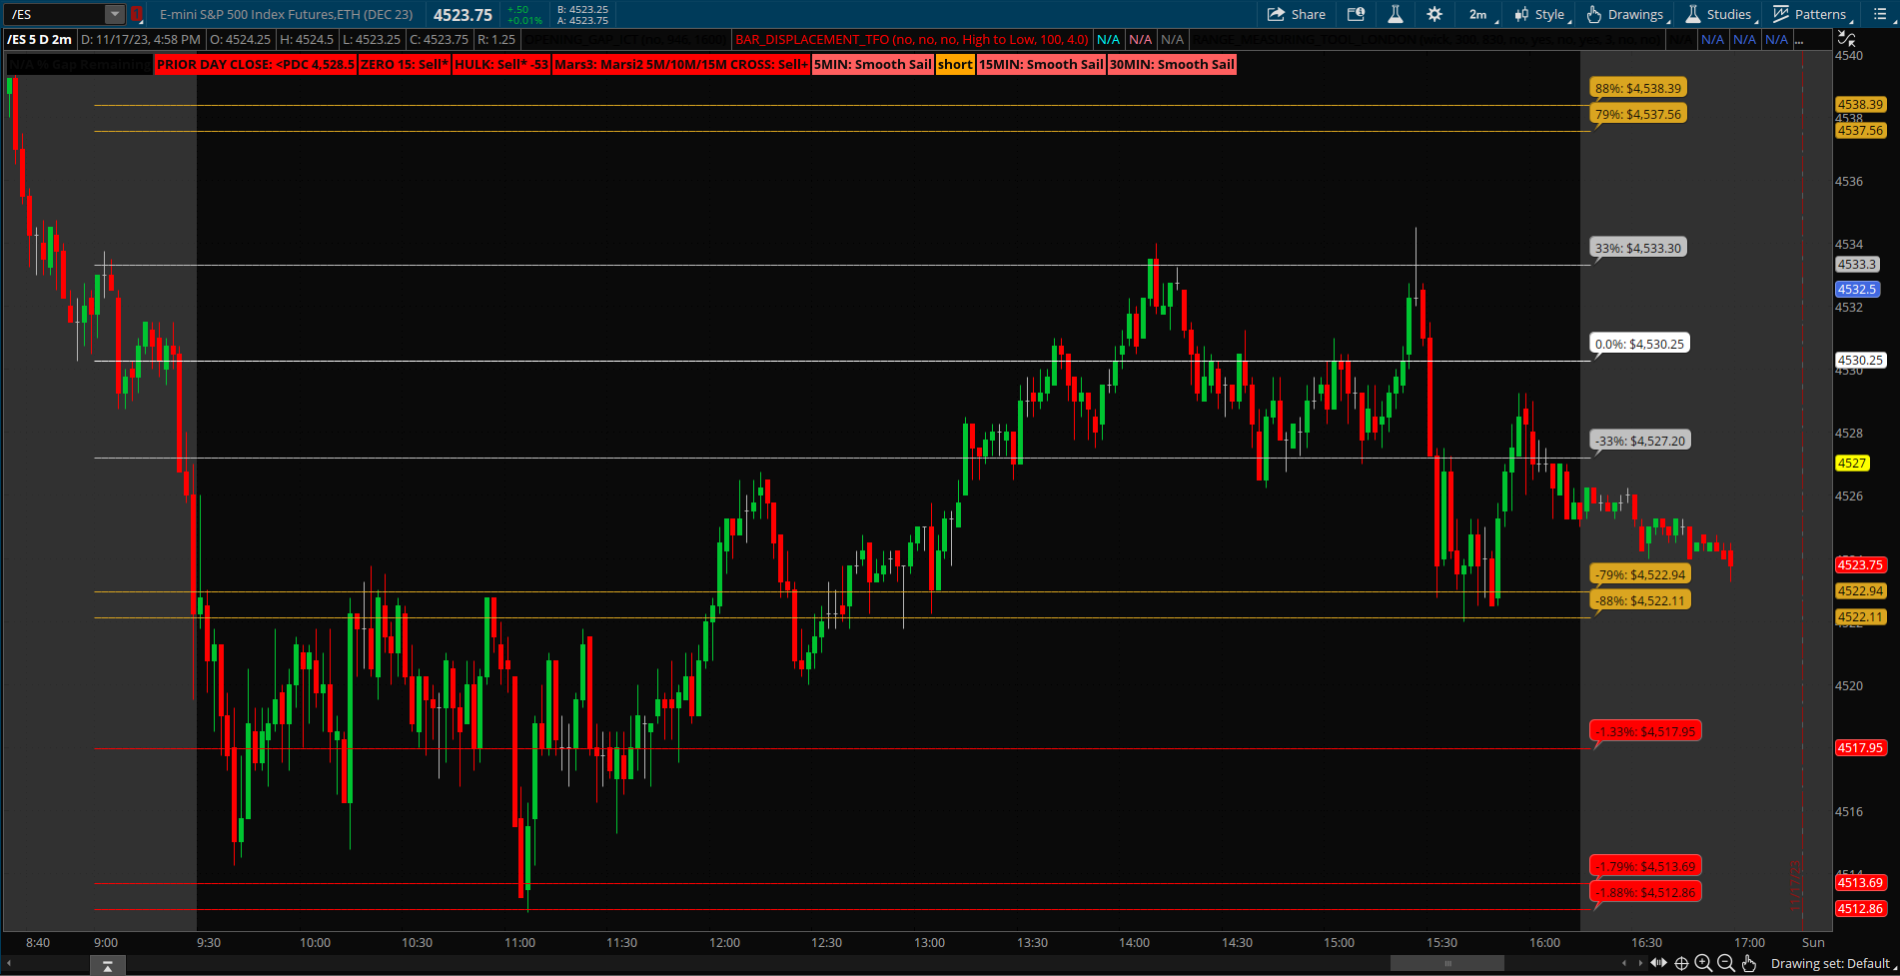Viewport: 1900px width, 976px height.
Task: Open the Patterns menu
Action: coord(1810,14)
